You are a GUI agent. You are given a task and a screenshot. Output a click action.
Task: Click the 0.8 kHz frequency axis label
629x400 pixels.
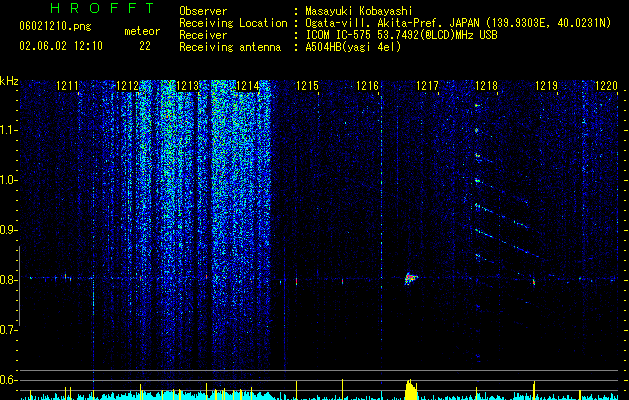point(8,280)
